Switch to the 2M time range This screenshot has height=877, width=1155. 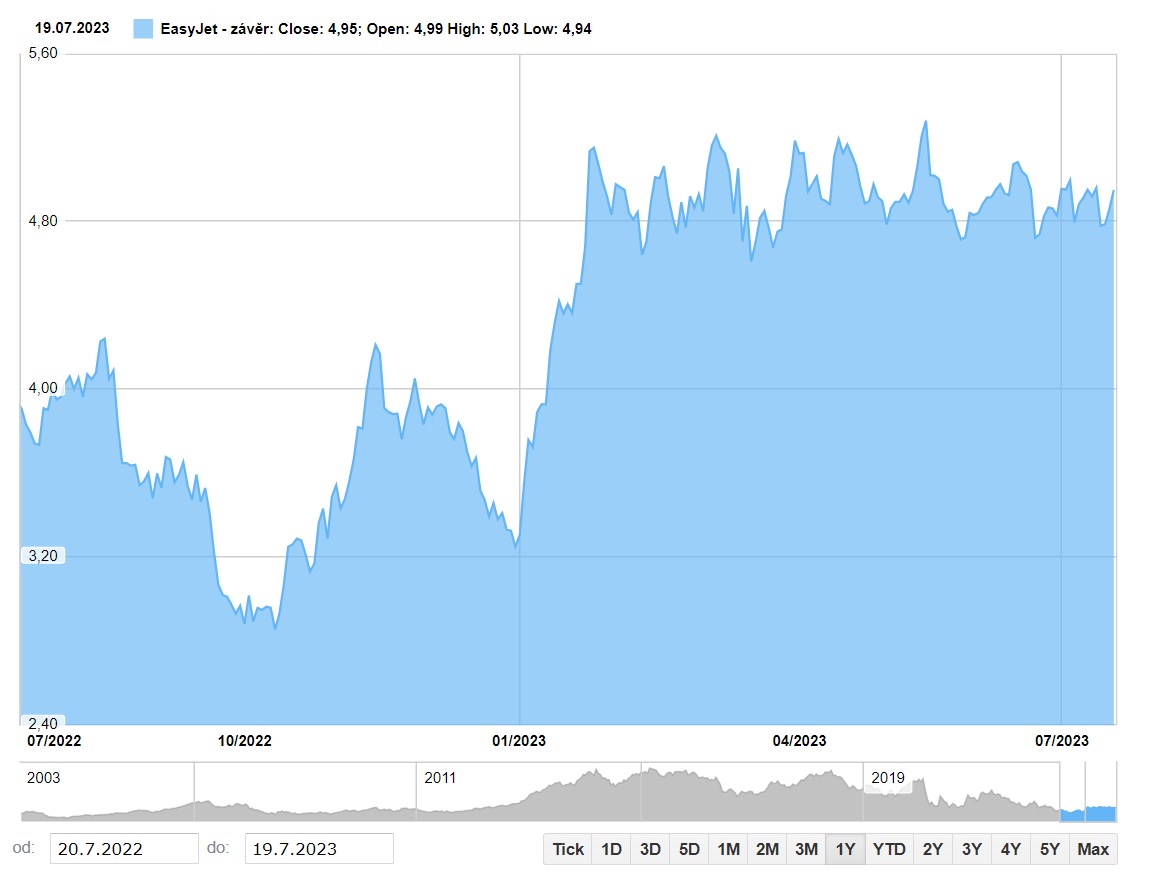point(767,849)
